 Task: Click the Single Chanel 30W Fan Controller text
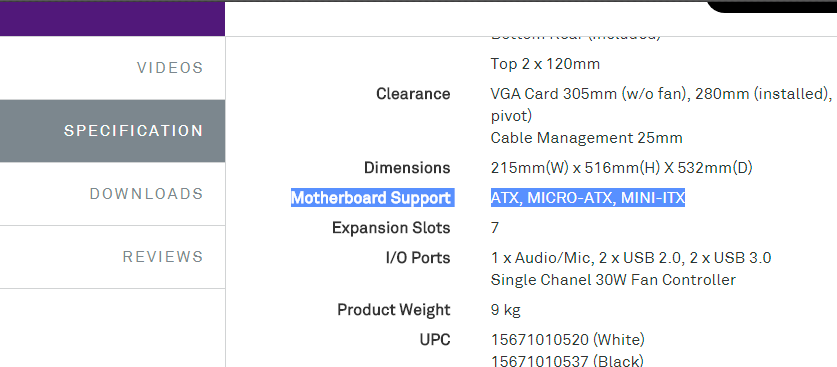[613, 280]
